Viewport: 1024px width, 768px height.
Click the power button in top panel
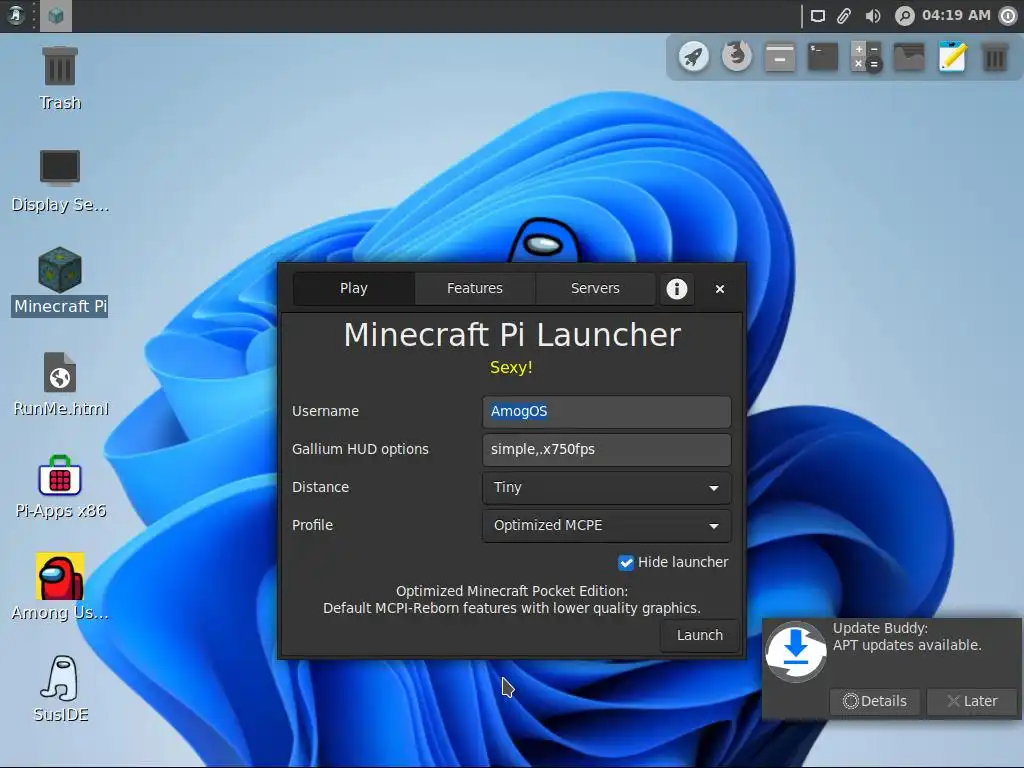click(x=1008, y=16)
